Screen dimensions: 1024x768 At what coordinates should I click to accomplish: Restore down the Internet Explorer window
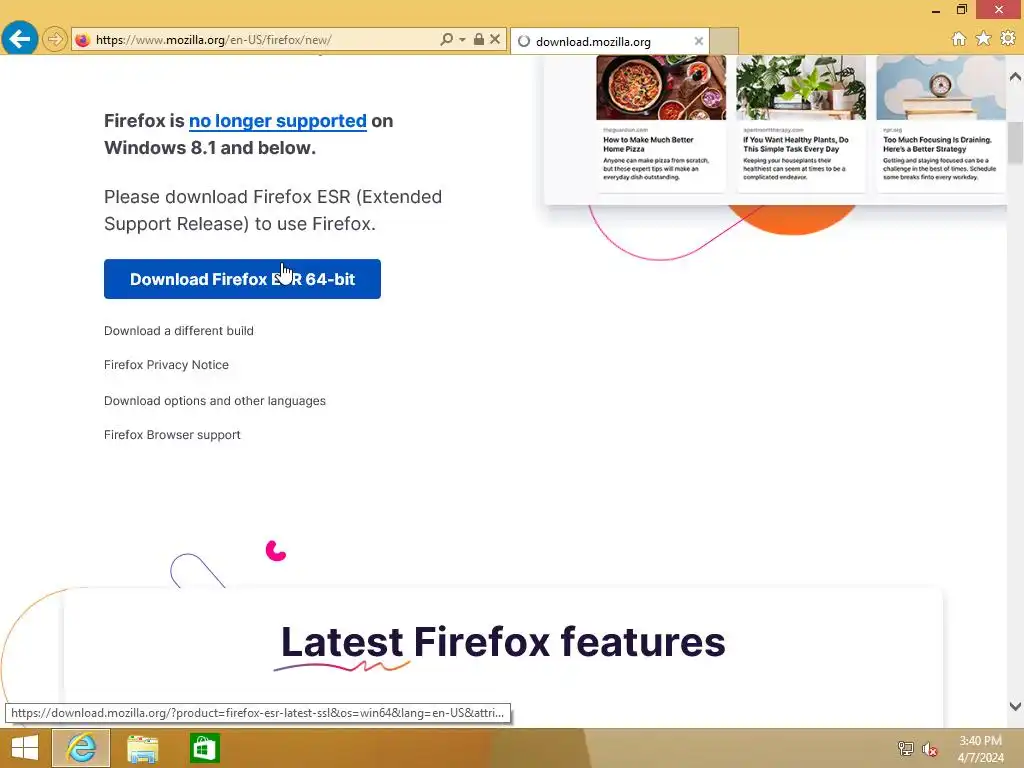point(962,10)
